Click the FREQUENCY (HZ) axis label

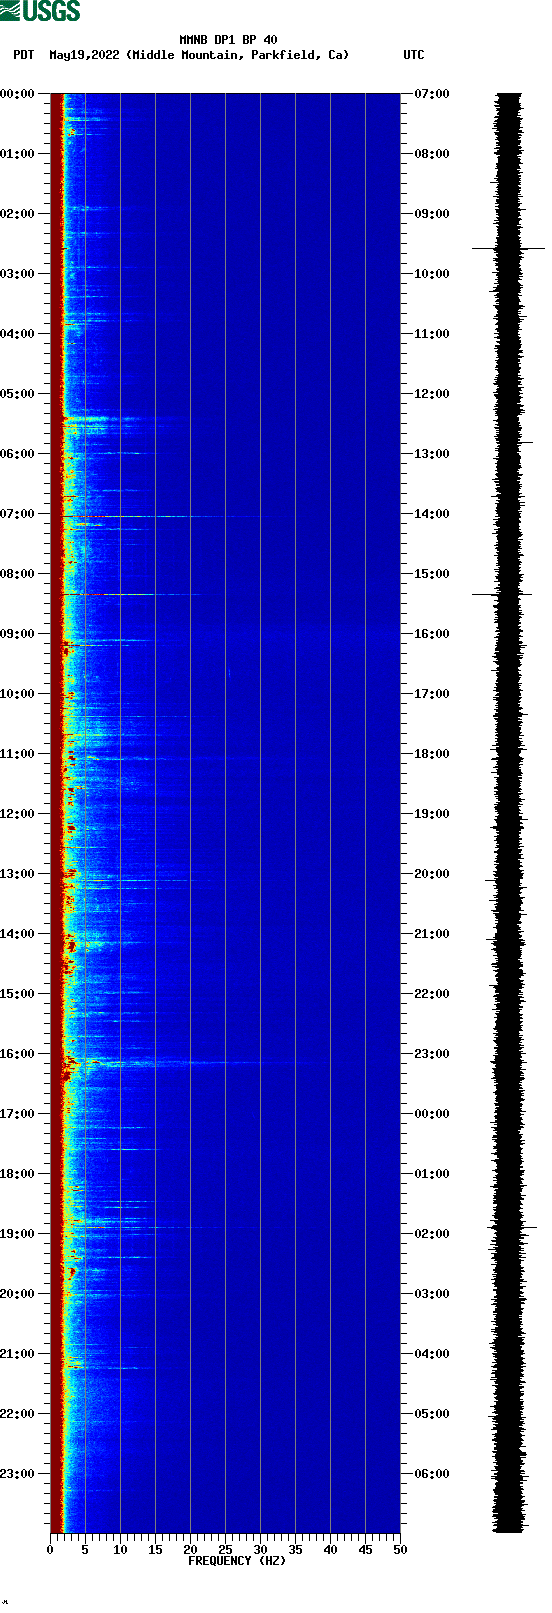[x=237, y=1561]
